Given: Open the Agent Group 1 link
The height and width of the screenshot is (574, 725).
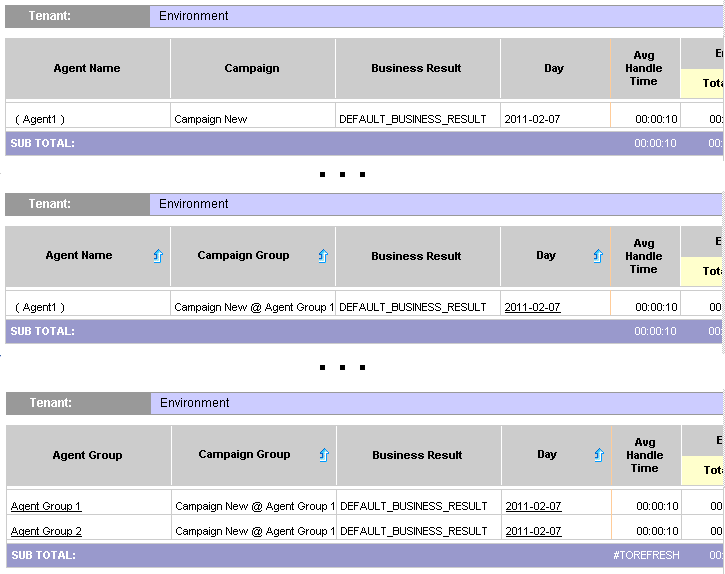Looking at the screenshot, I should [x=46, y=506].
